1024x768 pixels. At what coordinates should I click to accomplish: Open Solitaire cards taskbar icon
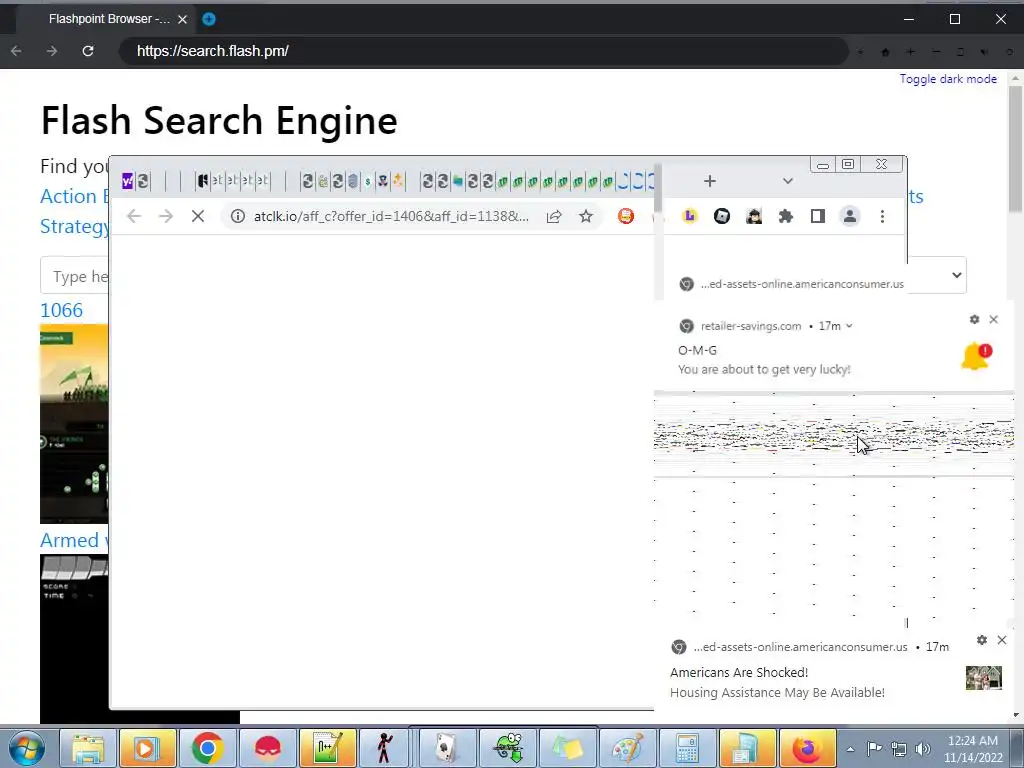pos(447,748)
